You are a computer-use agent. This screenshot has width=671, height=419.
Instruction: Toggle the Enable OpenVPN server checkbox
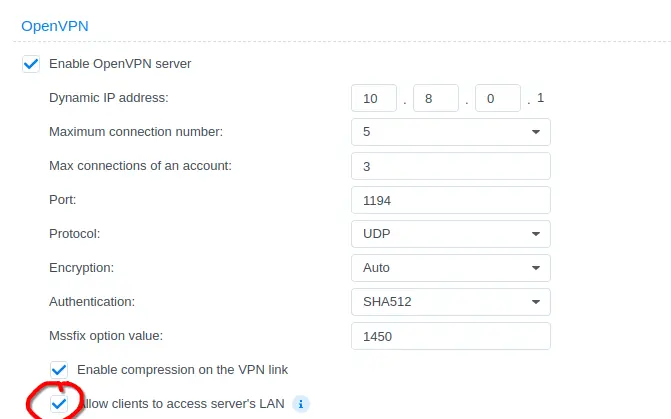(31, 64)
